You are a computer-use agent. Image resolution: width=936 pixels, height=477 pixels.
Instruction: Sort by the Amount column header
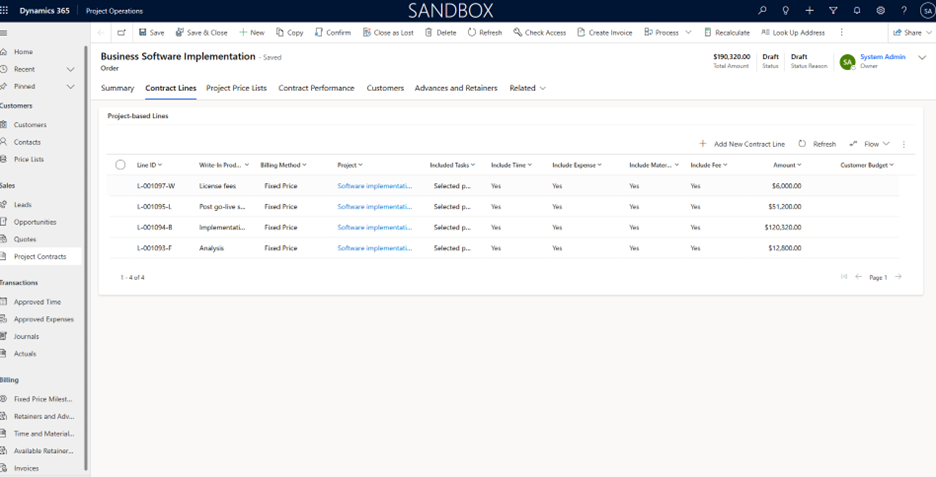pos(785,165)
